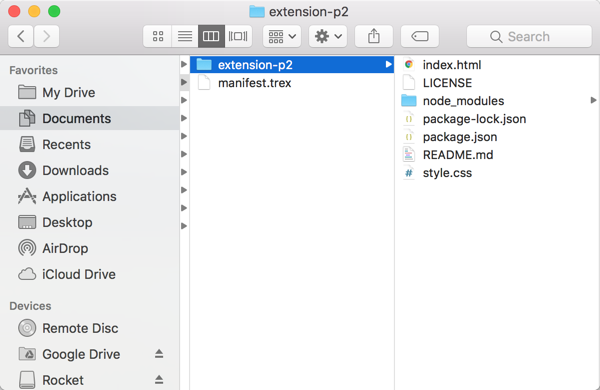The width and height of the screenshot is (600, 390).
Task: Select the LICENSE file
Action: [x=497, y=83]
